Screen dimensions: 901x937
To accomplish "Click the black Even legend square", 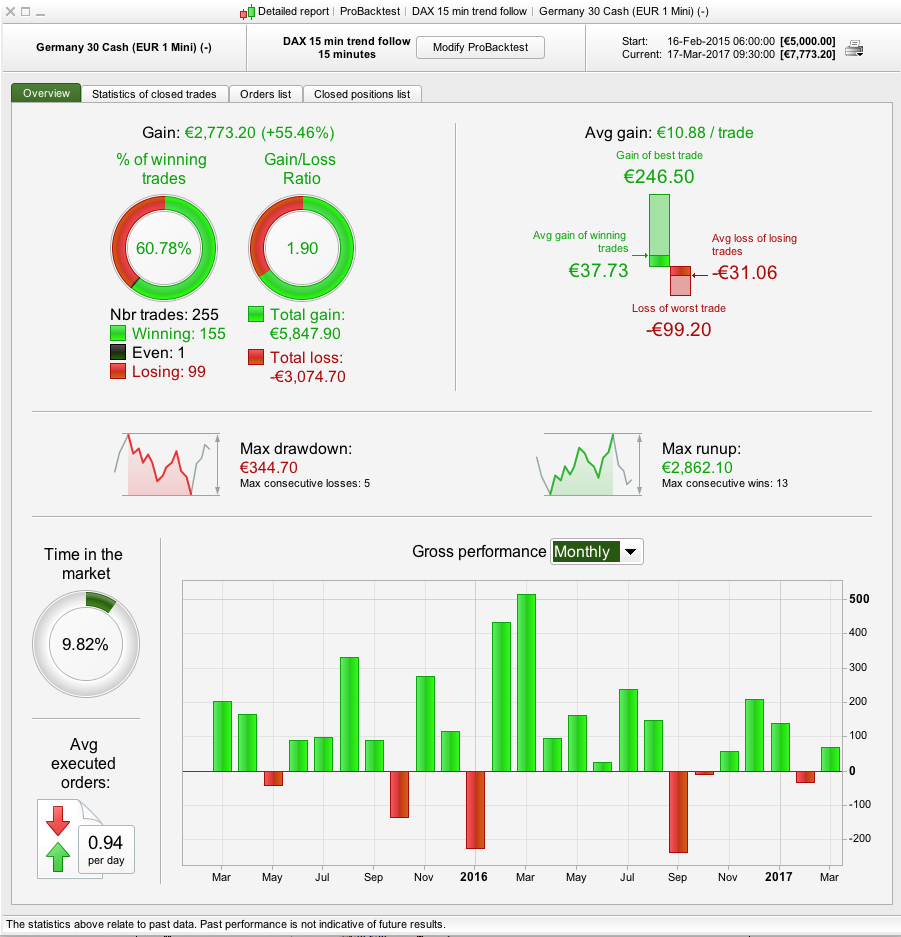I will [118, 353].
